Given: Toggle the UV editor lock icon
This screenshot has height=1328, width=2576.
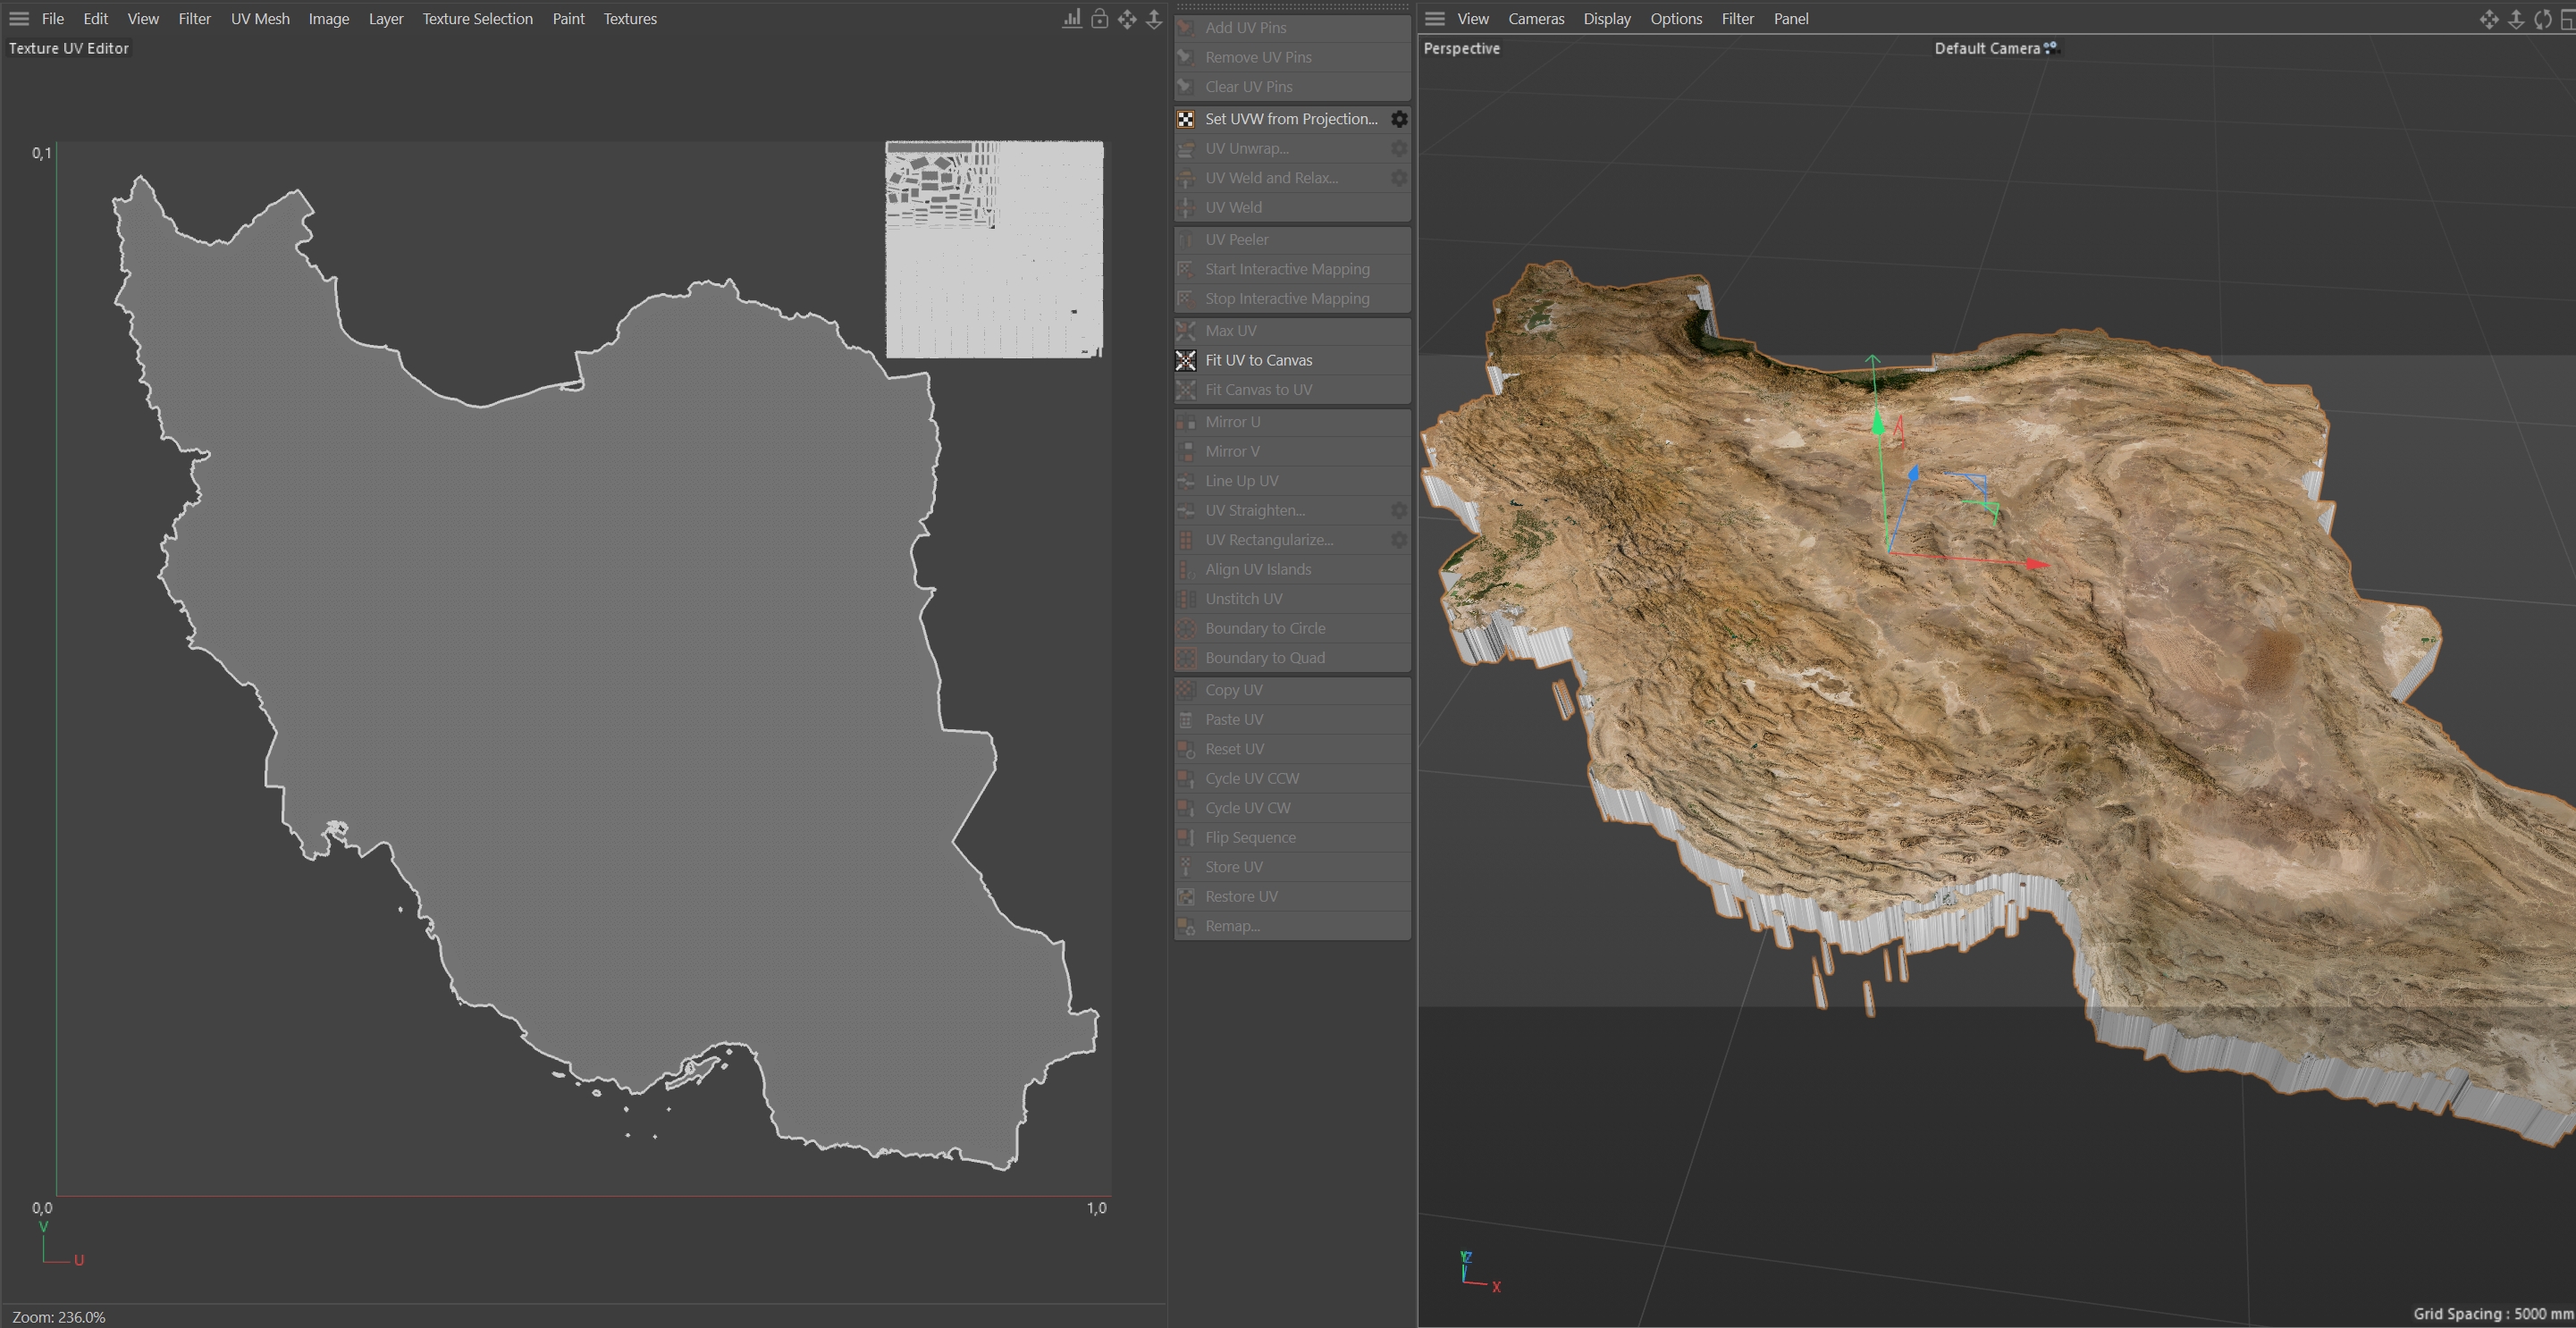Looking at the screenshot, I should (x=1099, y=19).
